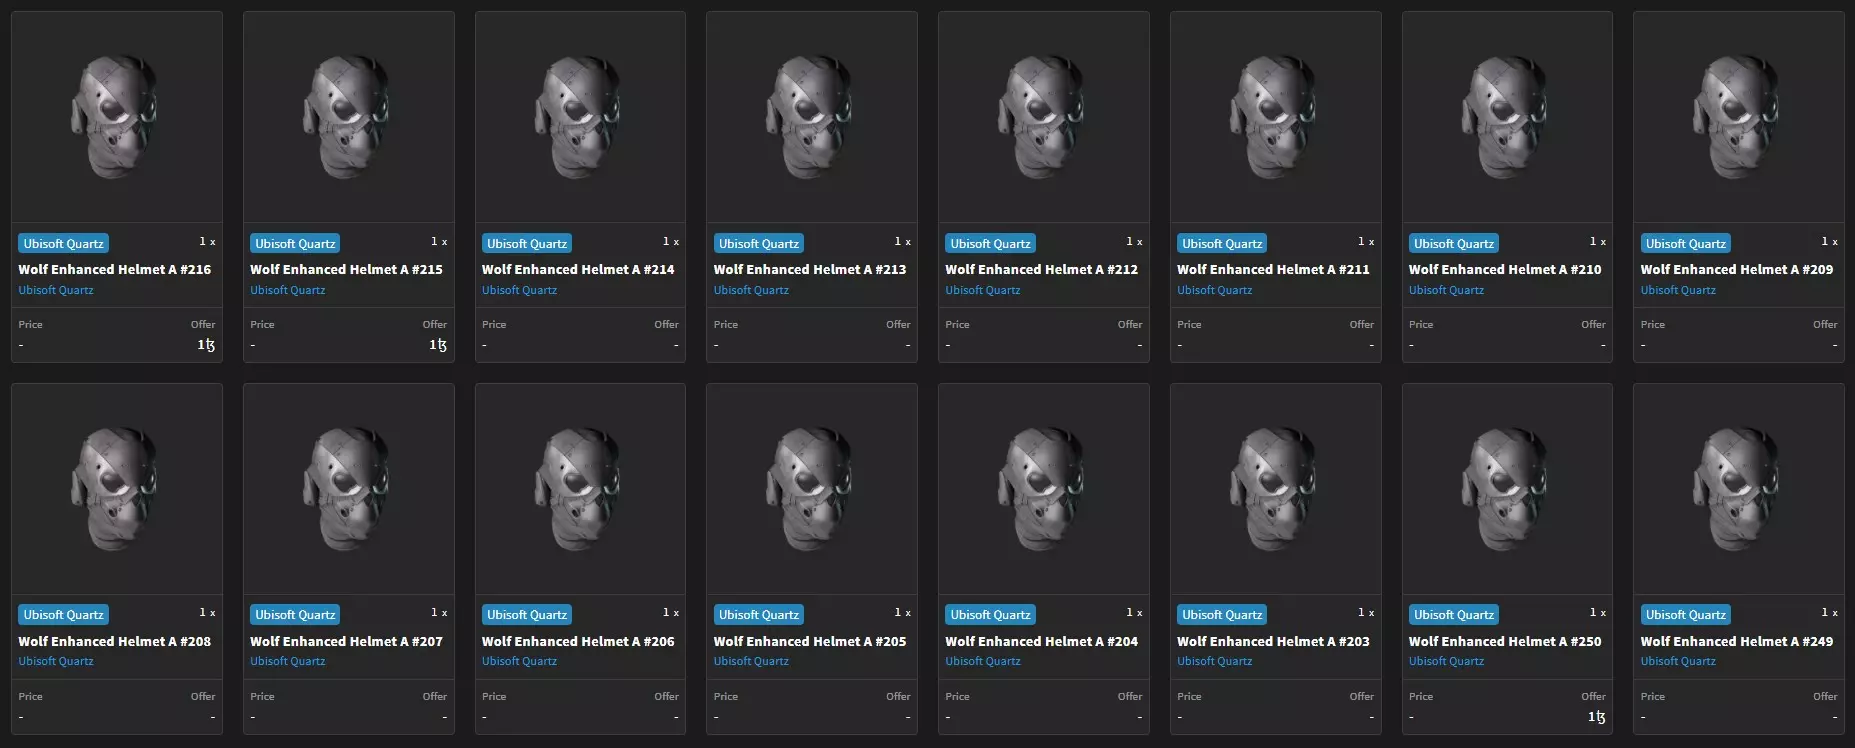Open Wolf Enhanced Helmet A #210 thumbnail
Image resolution: width=1855 pixels, height=748 pixels.
(1507, 117)
